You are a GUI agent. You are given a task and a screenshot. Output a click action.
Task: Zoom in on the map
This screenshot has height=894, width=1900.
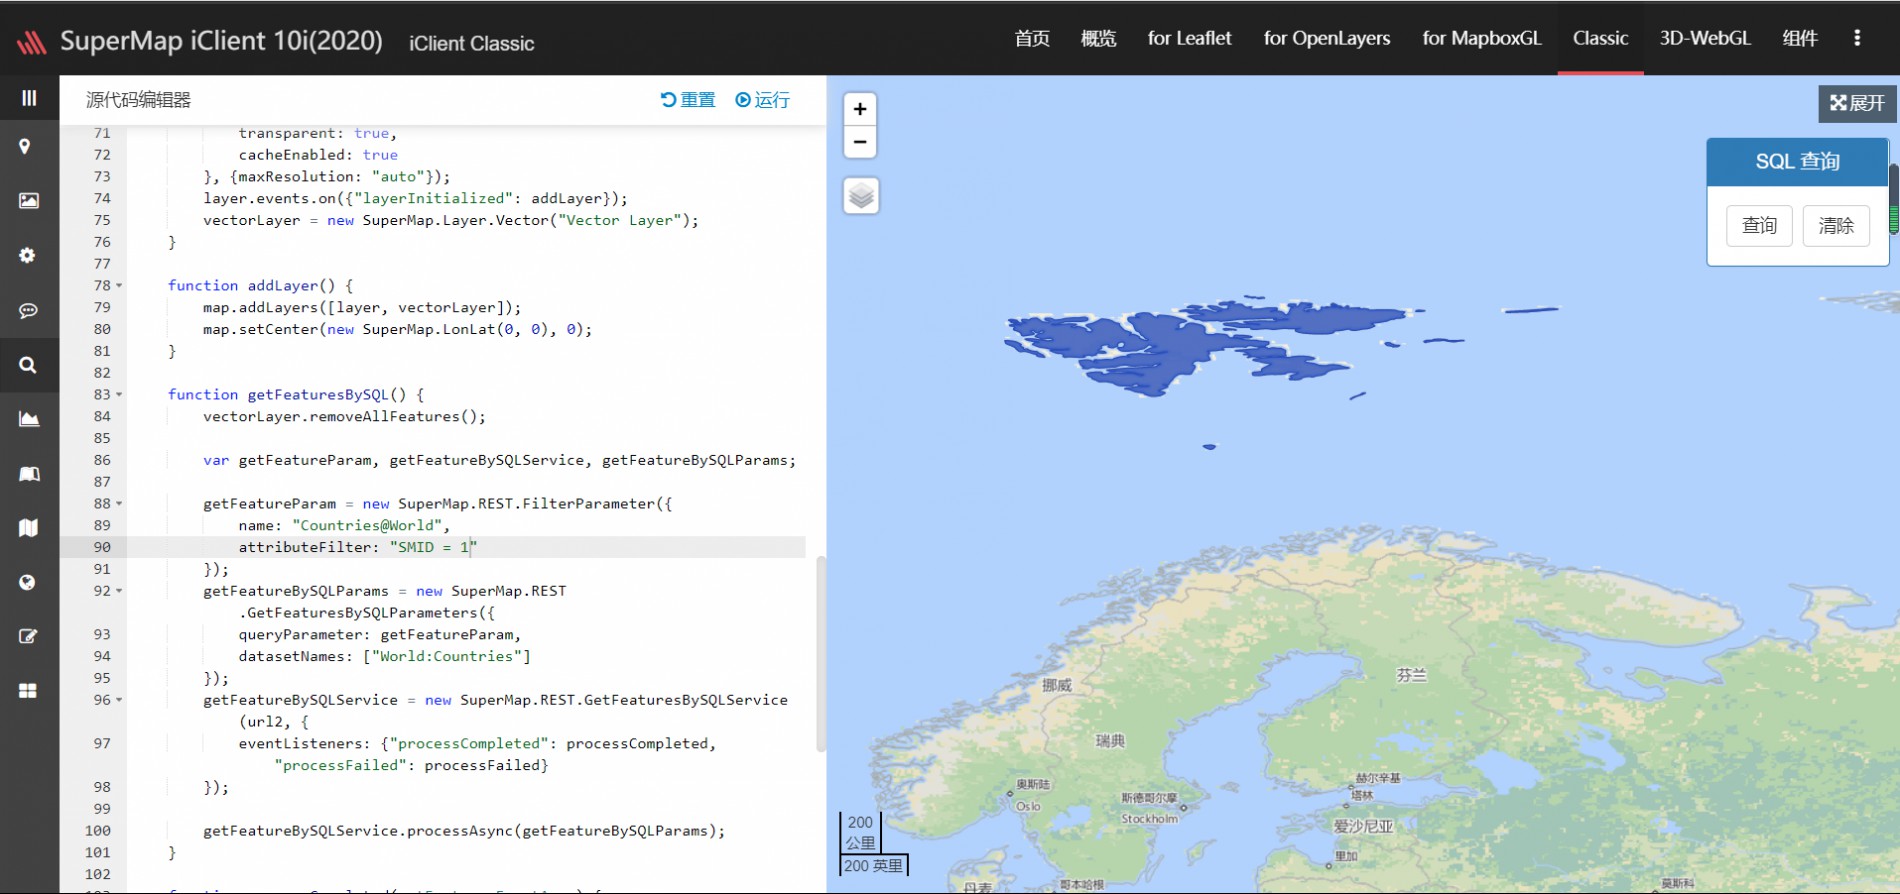click(860, 109)
